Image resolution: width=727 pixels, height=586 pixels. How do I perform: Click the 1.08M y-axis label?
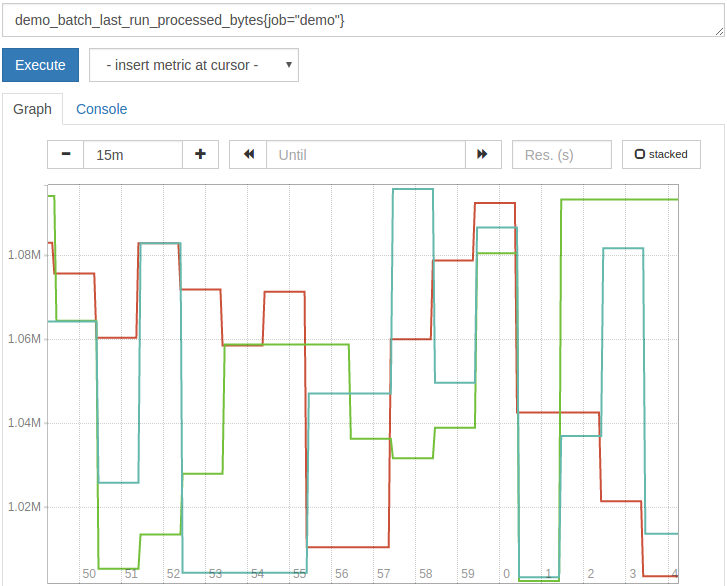click(x=24, y=255)
